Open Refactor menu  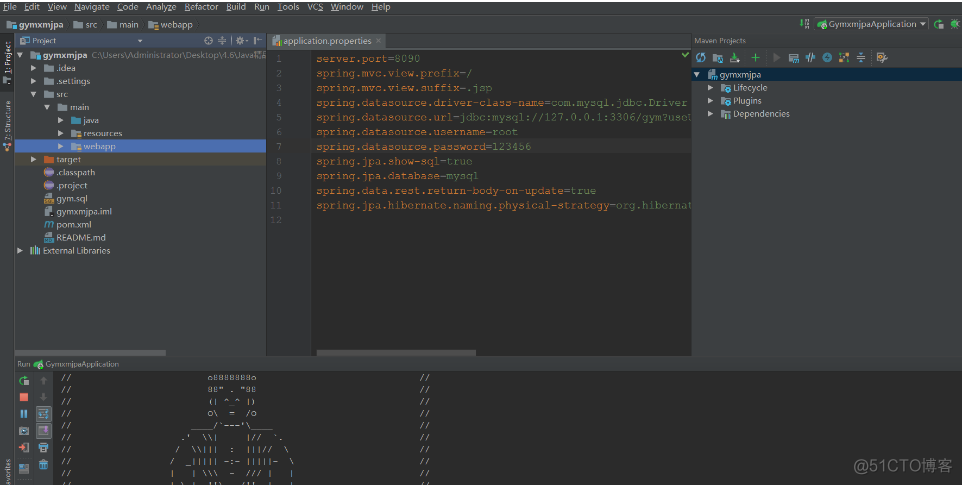point(201,7)
